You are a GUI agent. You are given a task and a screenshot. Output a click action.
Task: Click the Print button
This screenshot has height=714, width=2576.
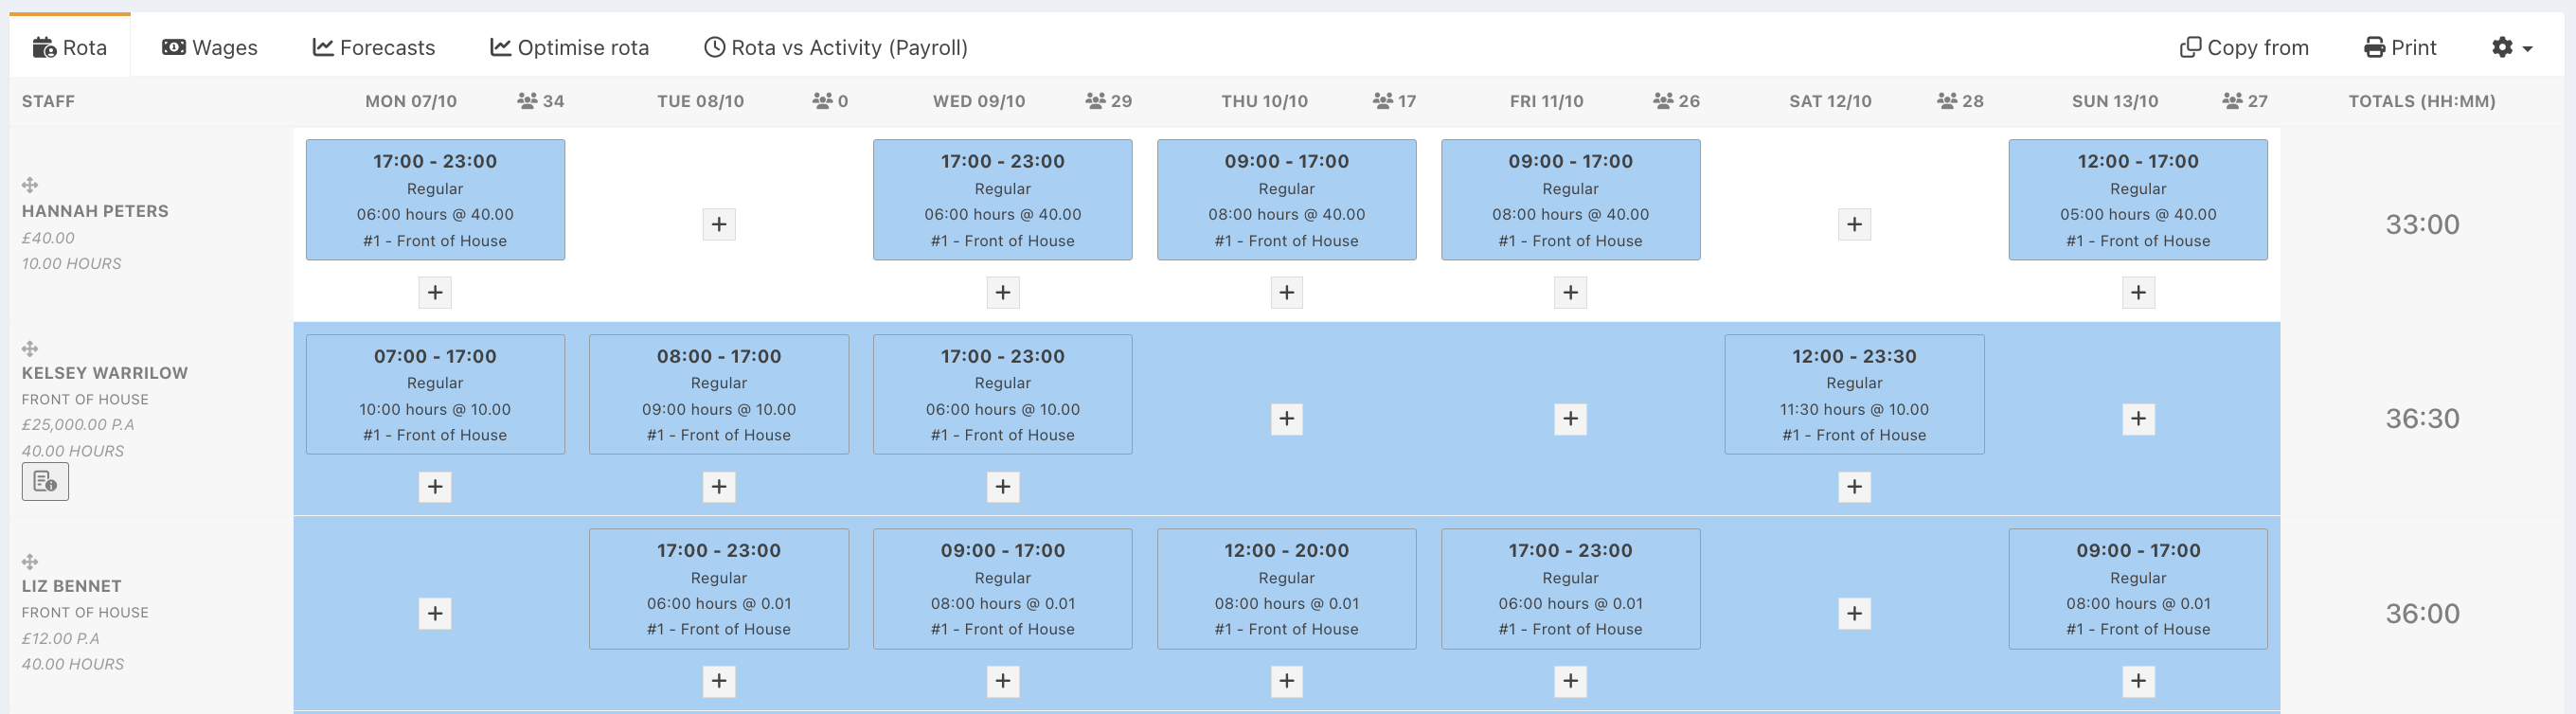pyautogui.click(x=2399, y=47)
